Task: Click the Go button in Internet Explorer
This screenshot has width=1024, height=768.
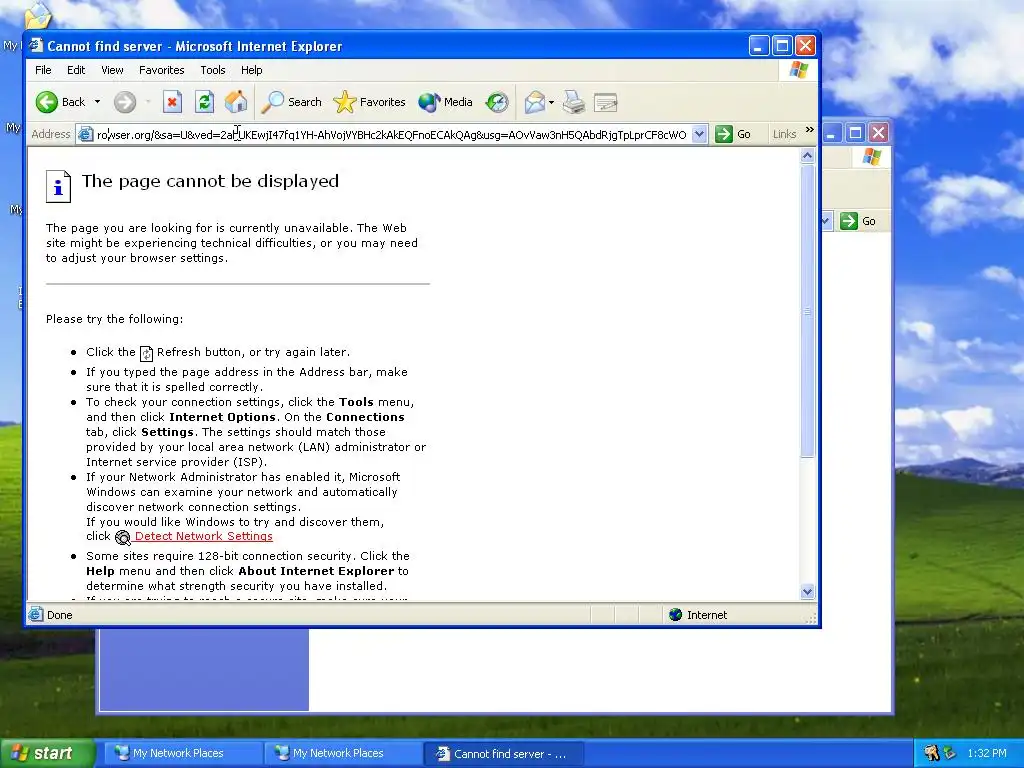Action: (x=733, y=135)
